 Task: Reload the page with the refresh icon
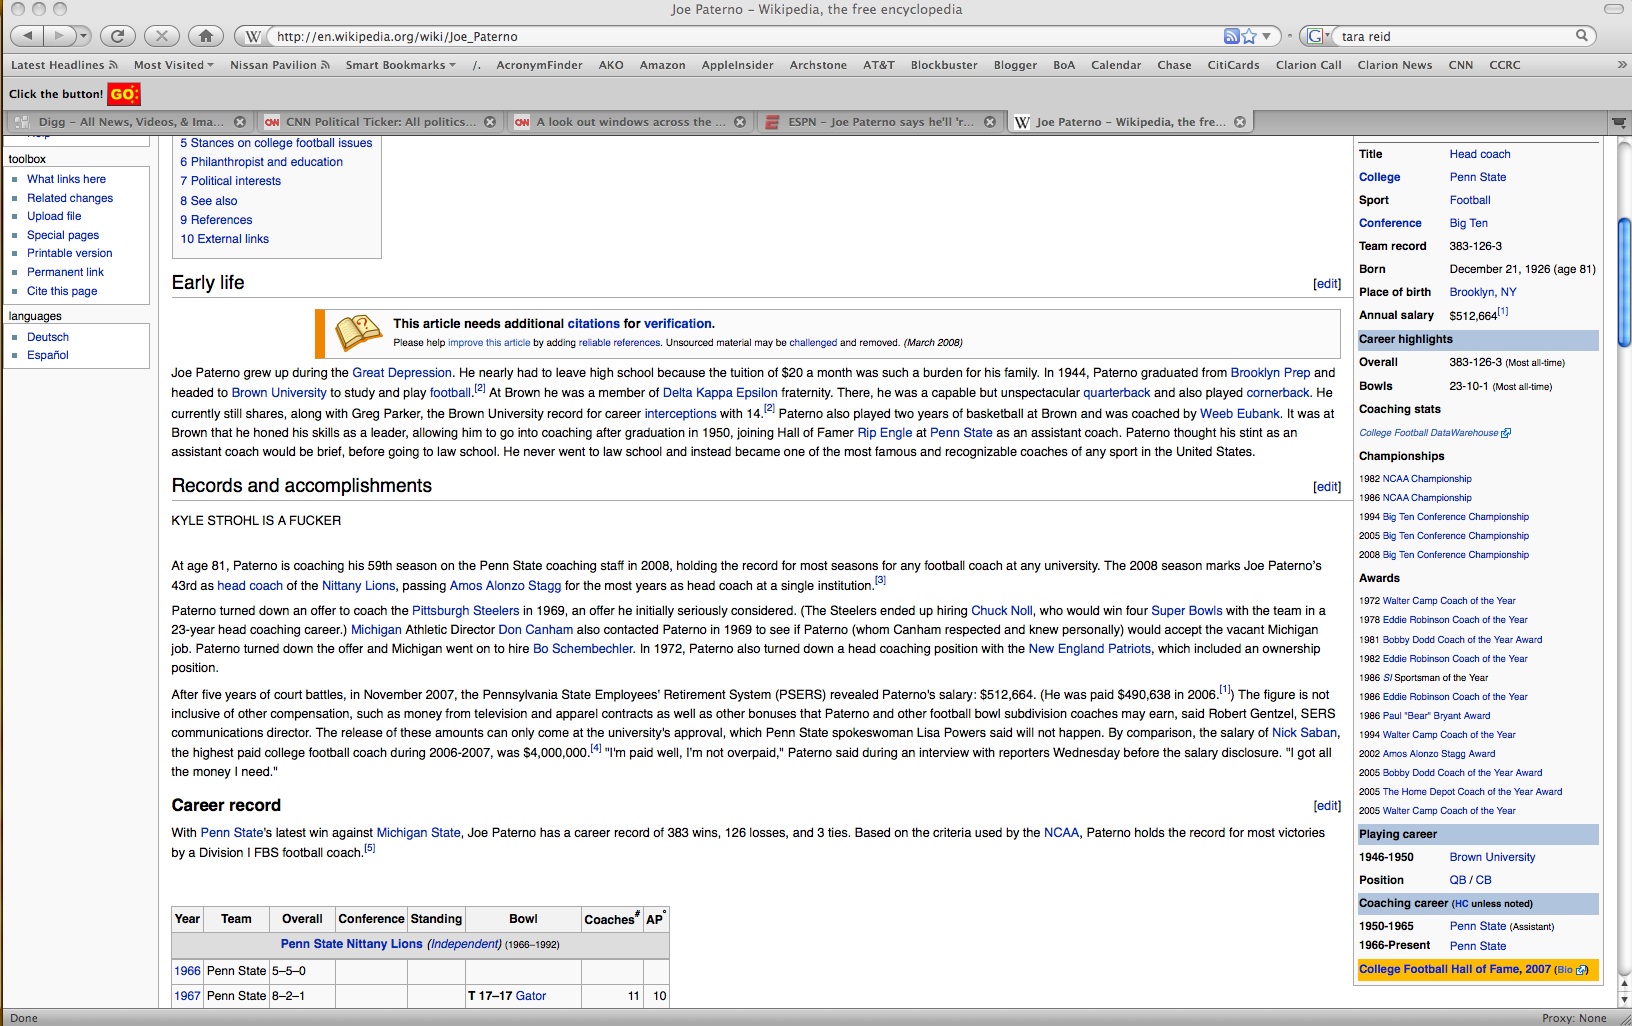pos(117,36)
